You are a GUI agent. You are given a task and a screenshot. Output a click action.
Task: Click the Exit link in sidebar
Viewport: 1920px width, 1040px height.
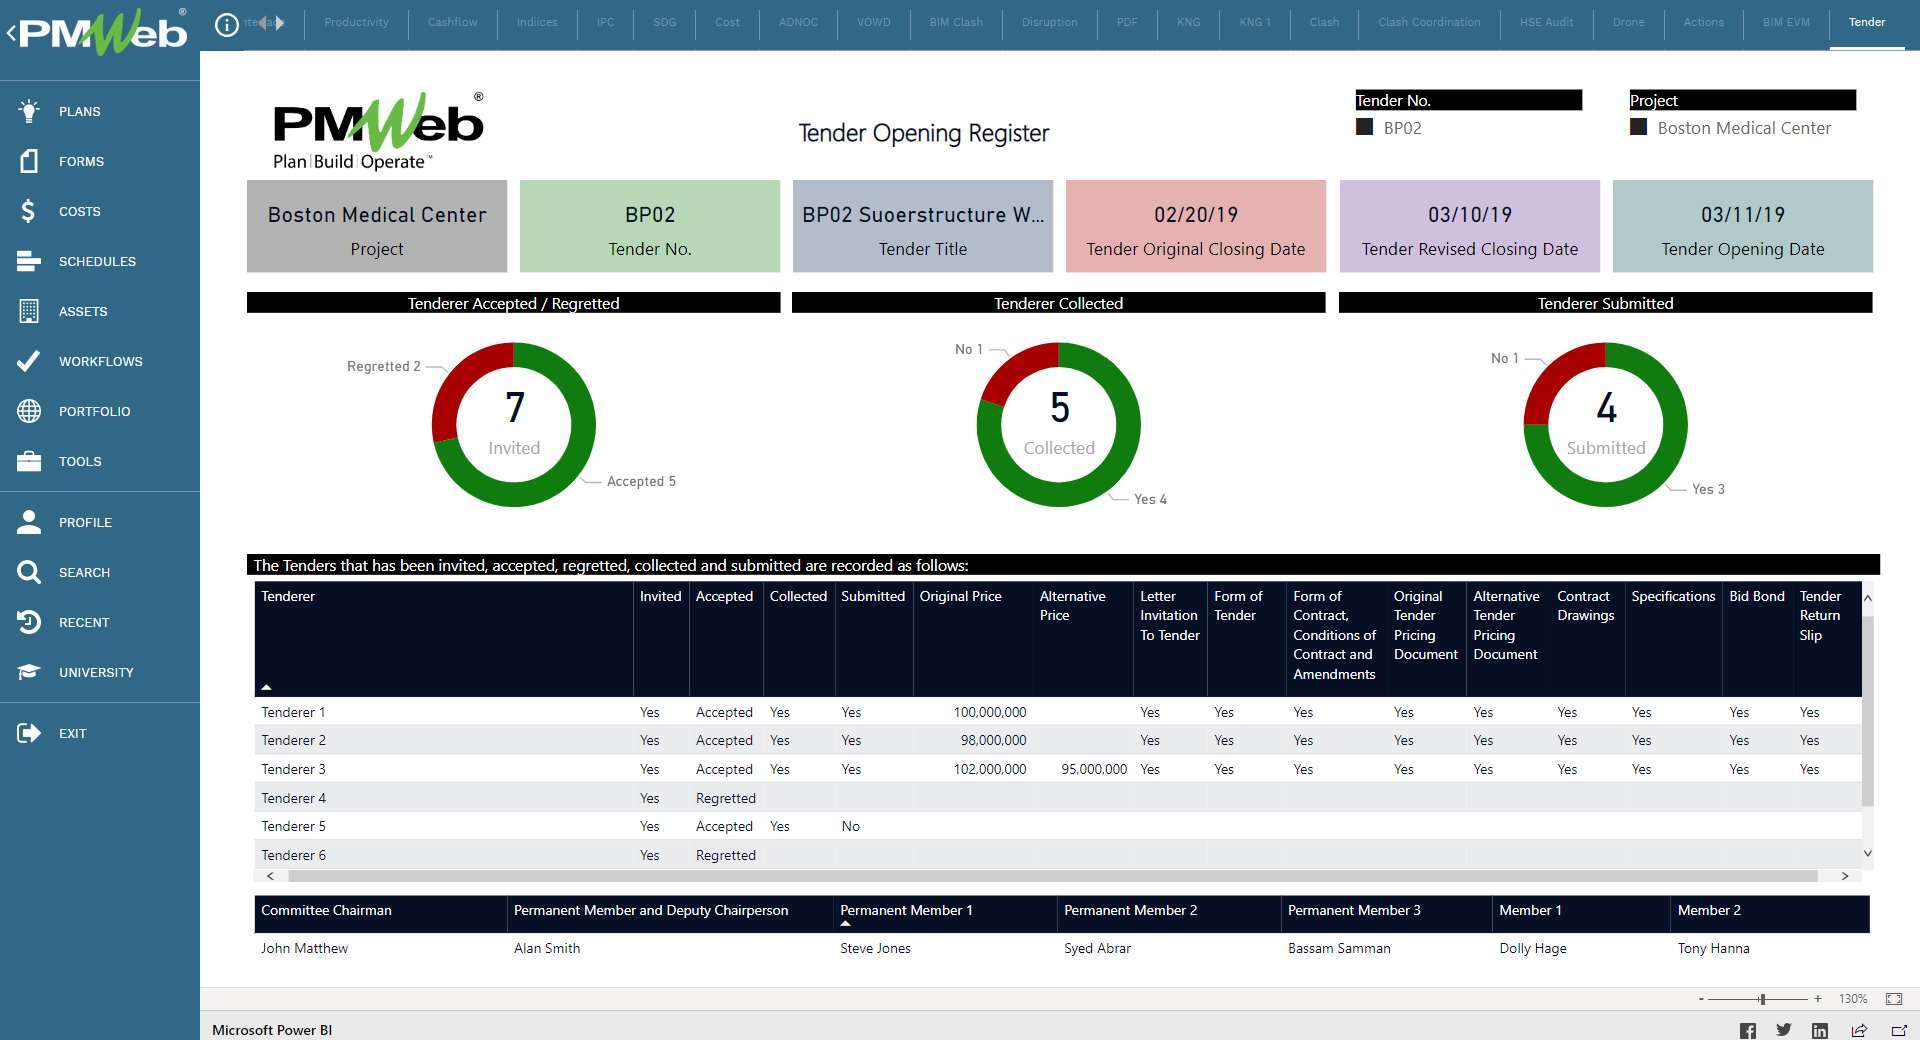tap(72, 733)
